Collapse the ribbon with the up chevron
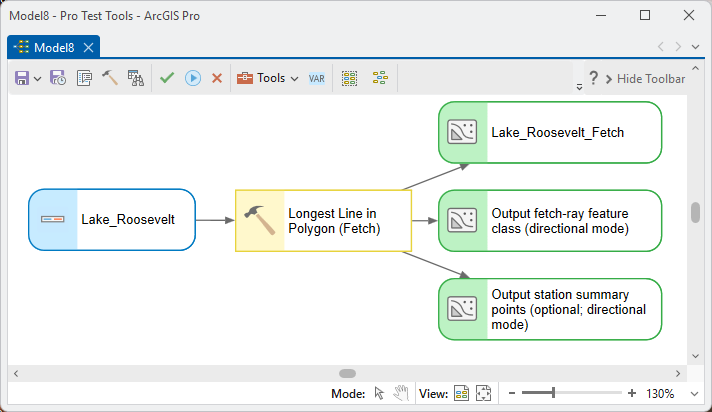Viewport: 712px width, 412px height. point(695,68)
